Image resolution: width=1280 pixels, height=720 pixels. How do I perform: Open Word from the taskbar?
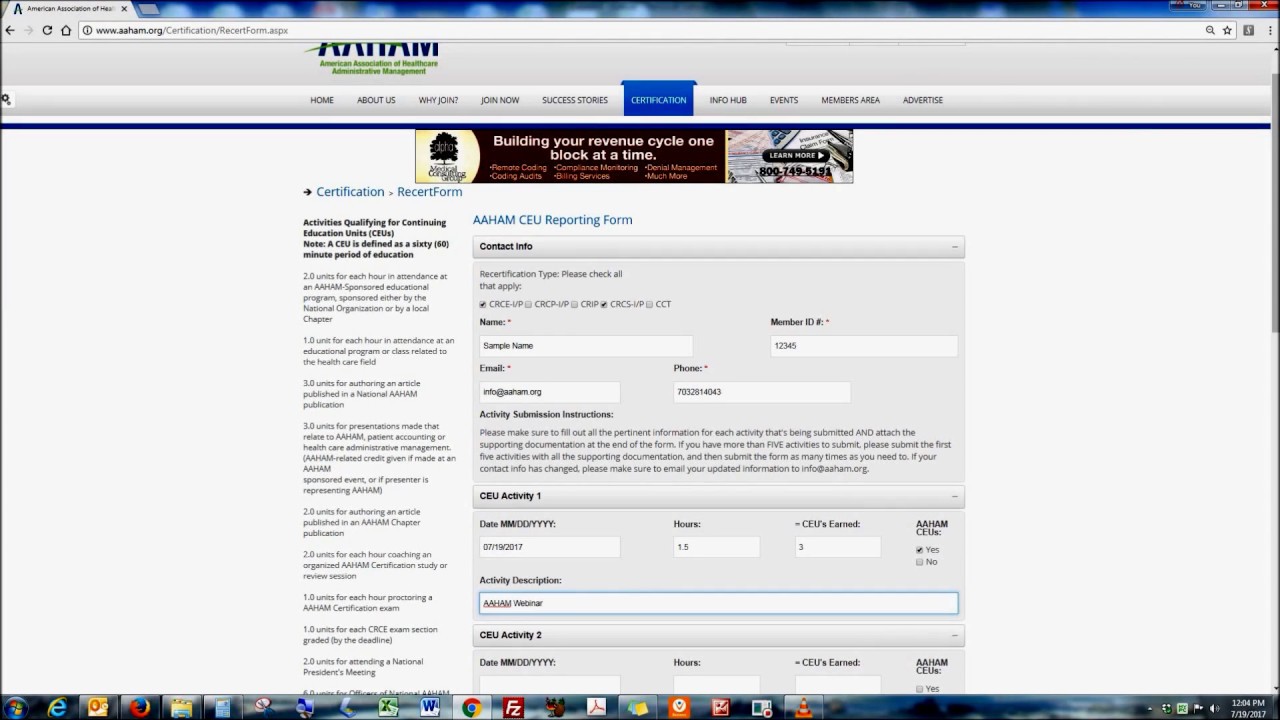[x=430, y=708]
